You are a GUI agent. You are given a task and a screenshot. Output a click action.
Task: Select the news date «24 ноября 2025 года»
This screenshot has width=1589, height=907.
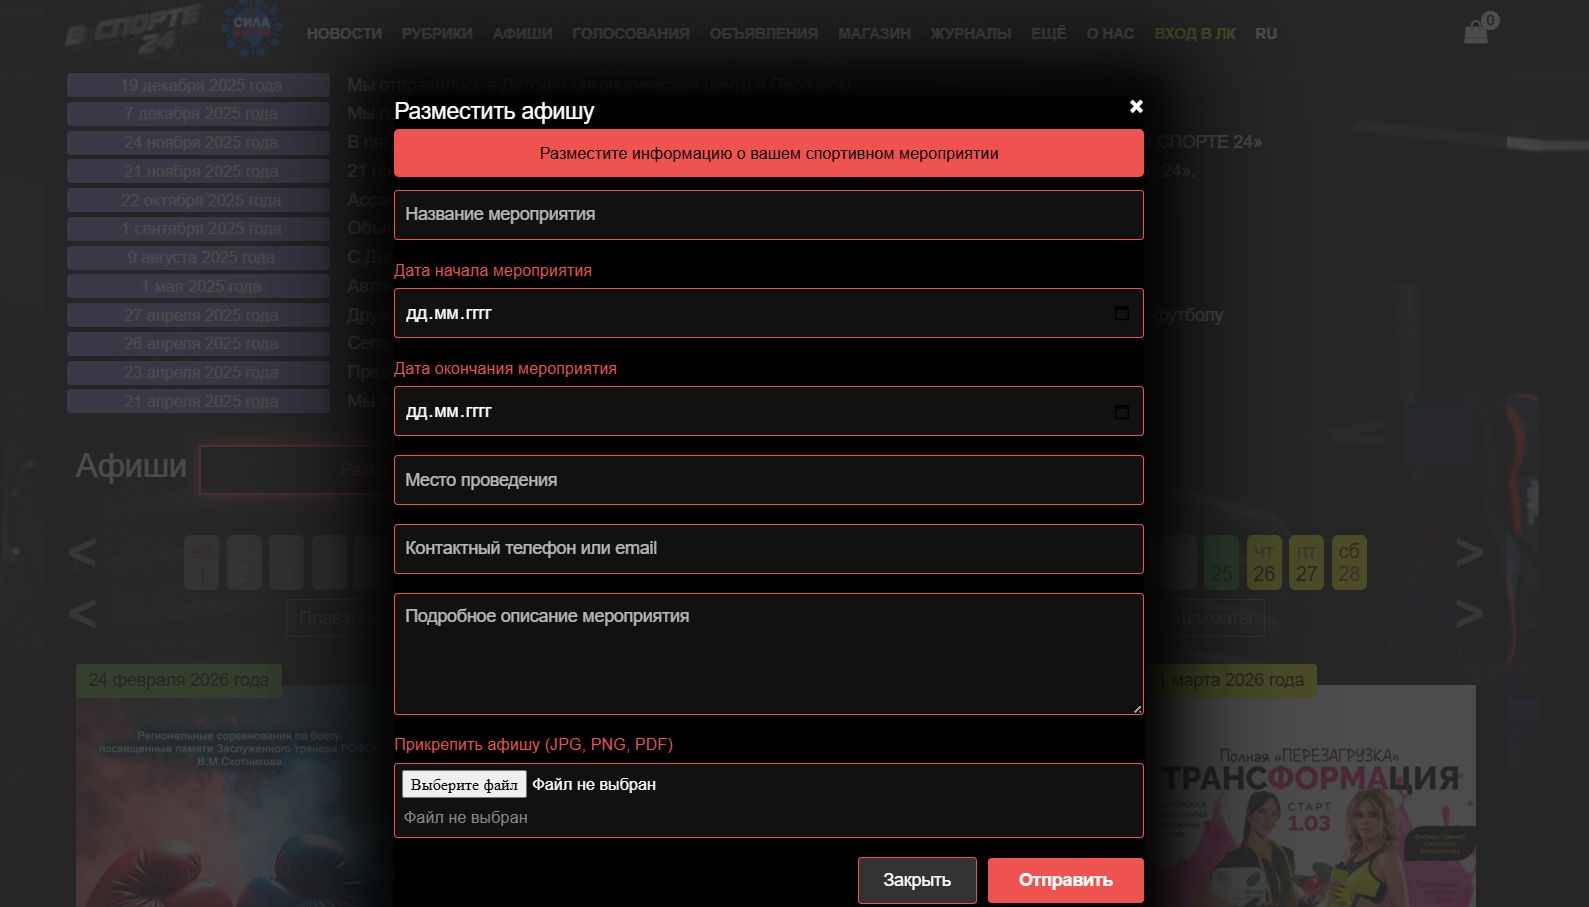[x=199, y=143]
